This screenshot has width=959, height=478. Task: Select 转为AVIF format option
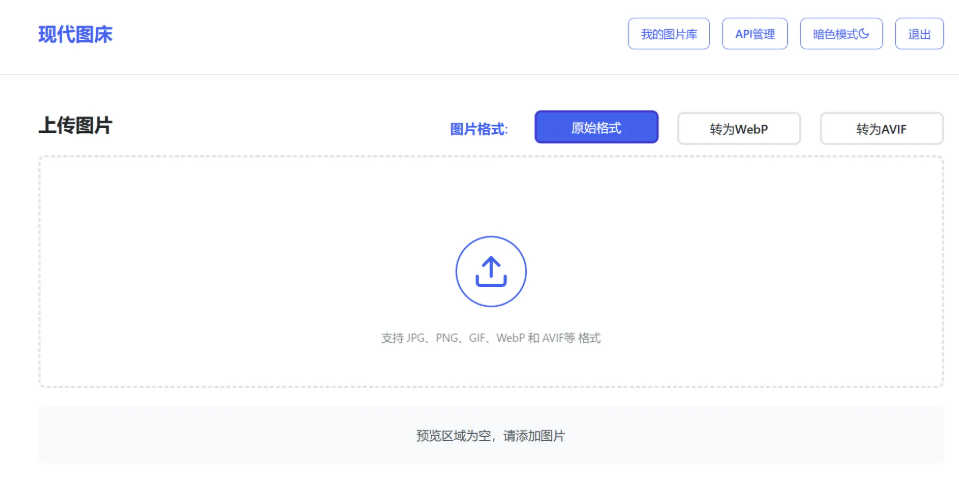tap(881, 129)
